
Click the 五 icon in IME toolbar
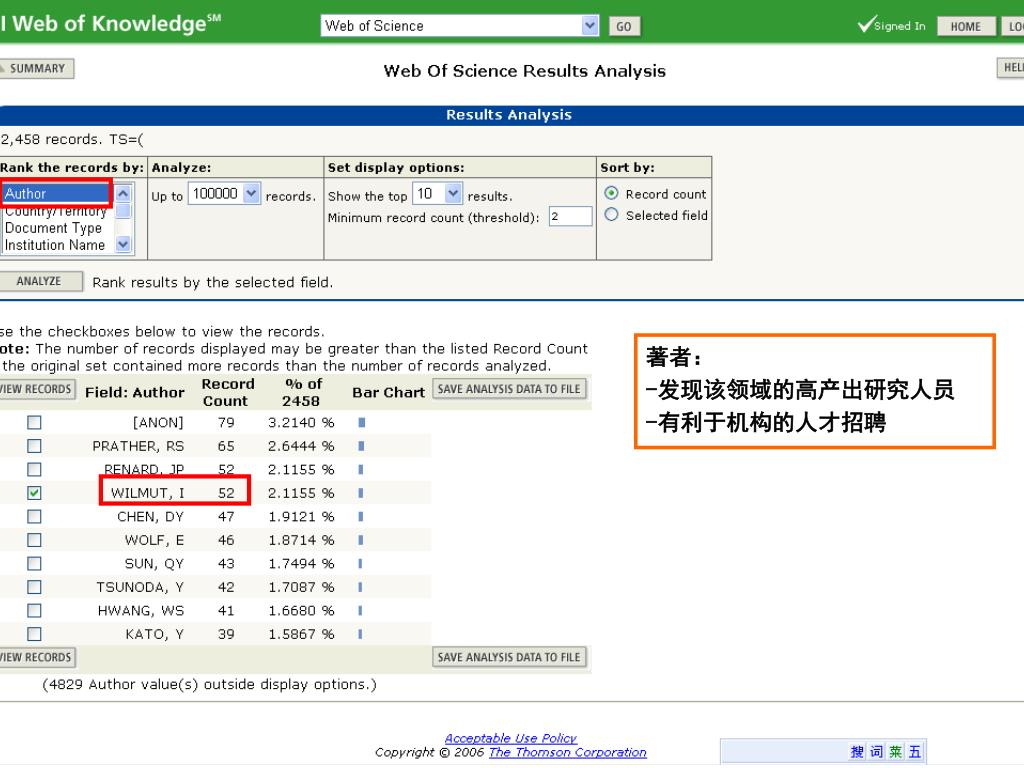pos(915,752)
